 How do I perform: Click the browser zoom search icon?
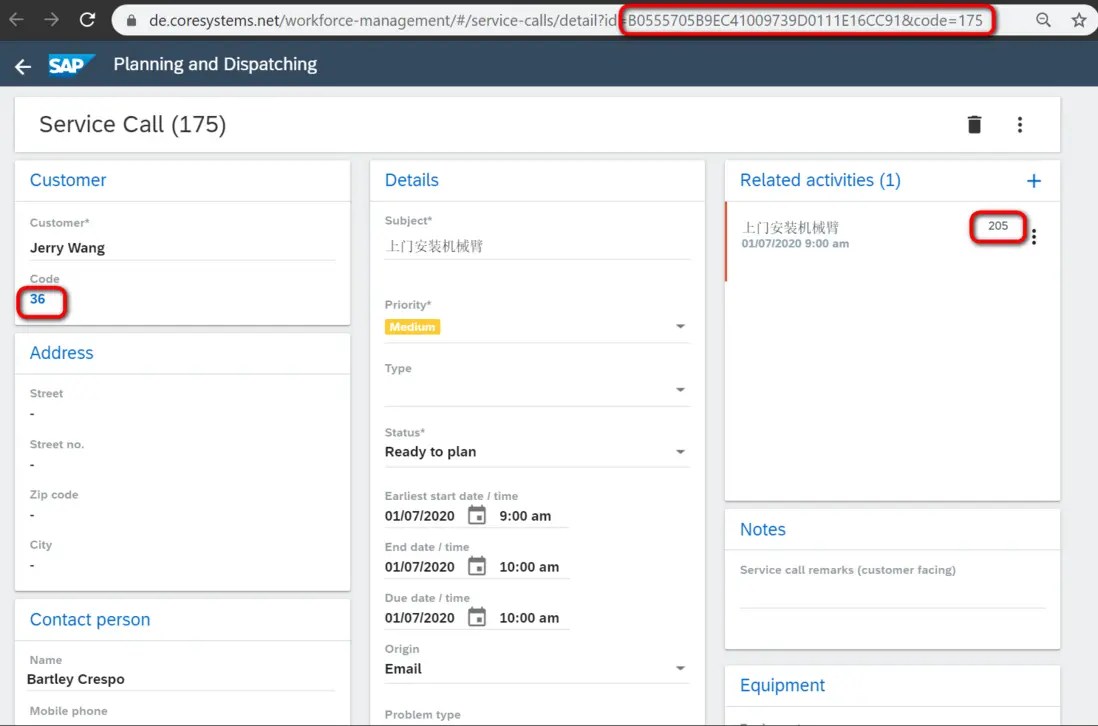[1043, 19]
